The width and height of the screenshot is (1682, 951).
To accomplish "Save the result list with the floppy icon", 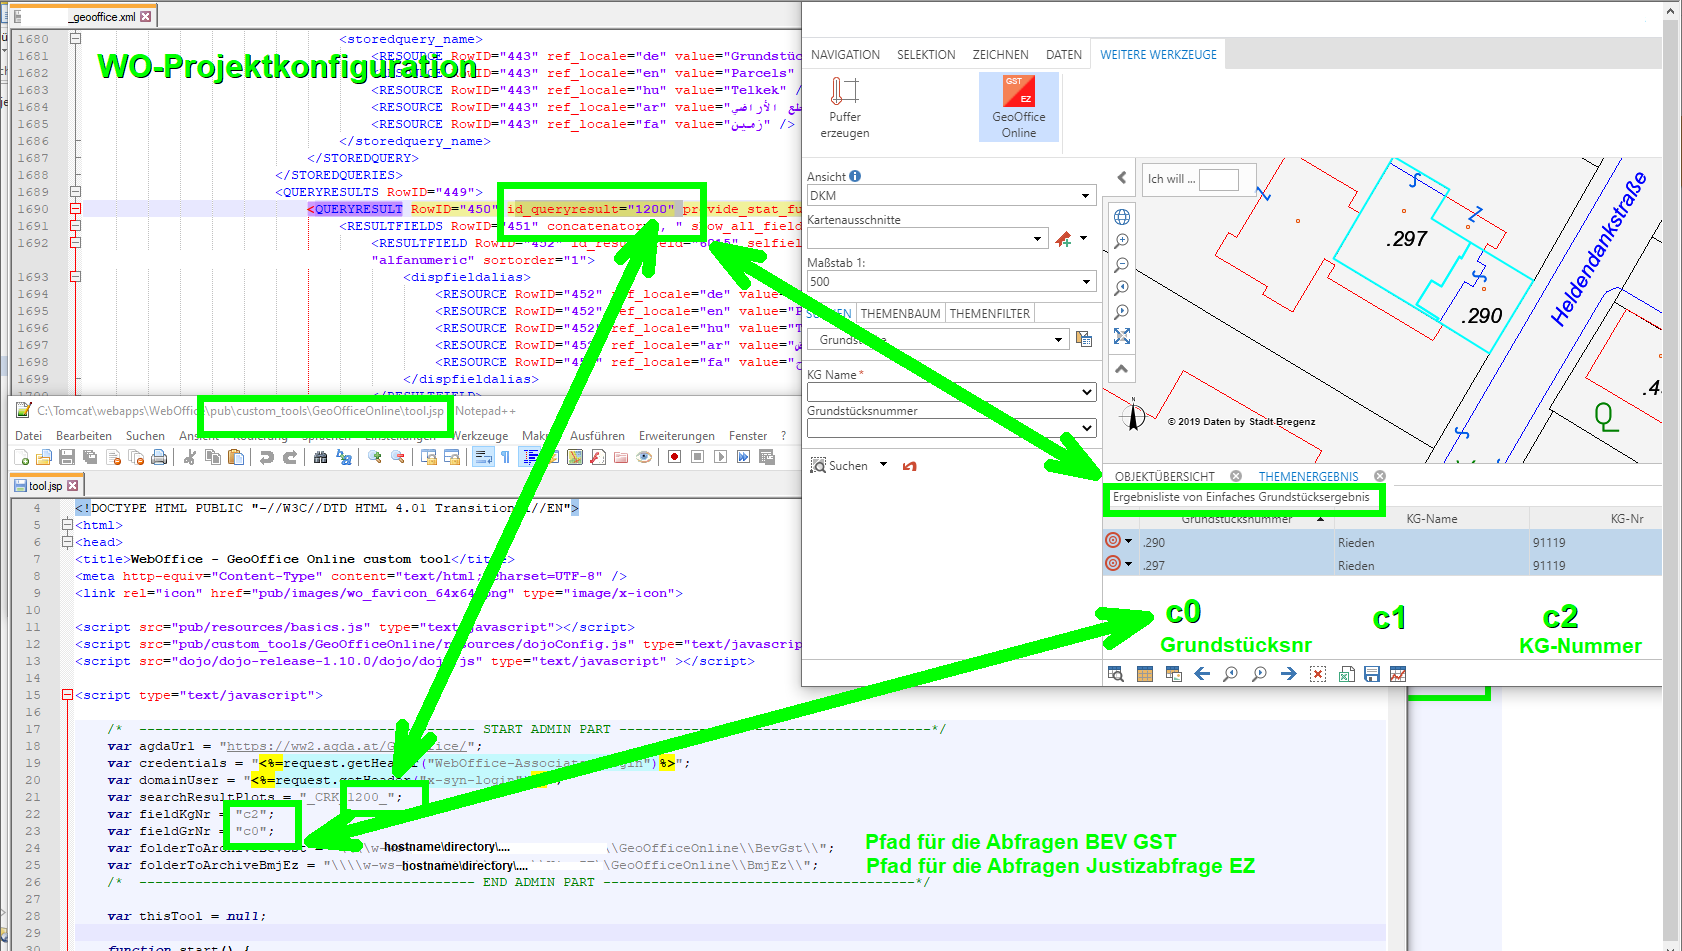I will tap(1372, 673).
